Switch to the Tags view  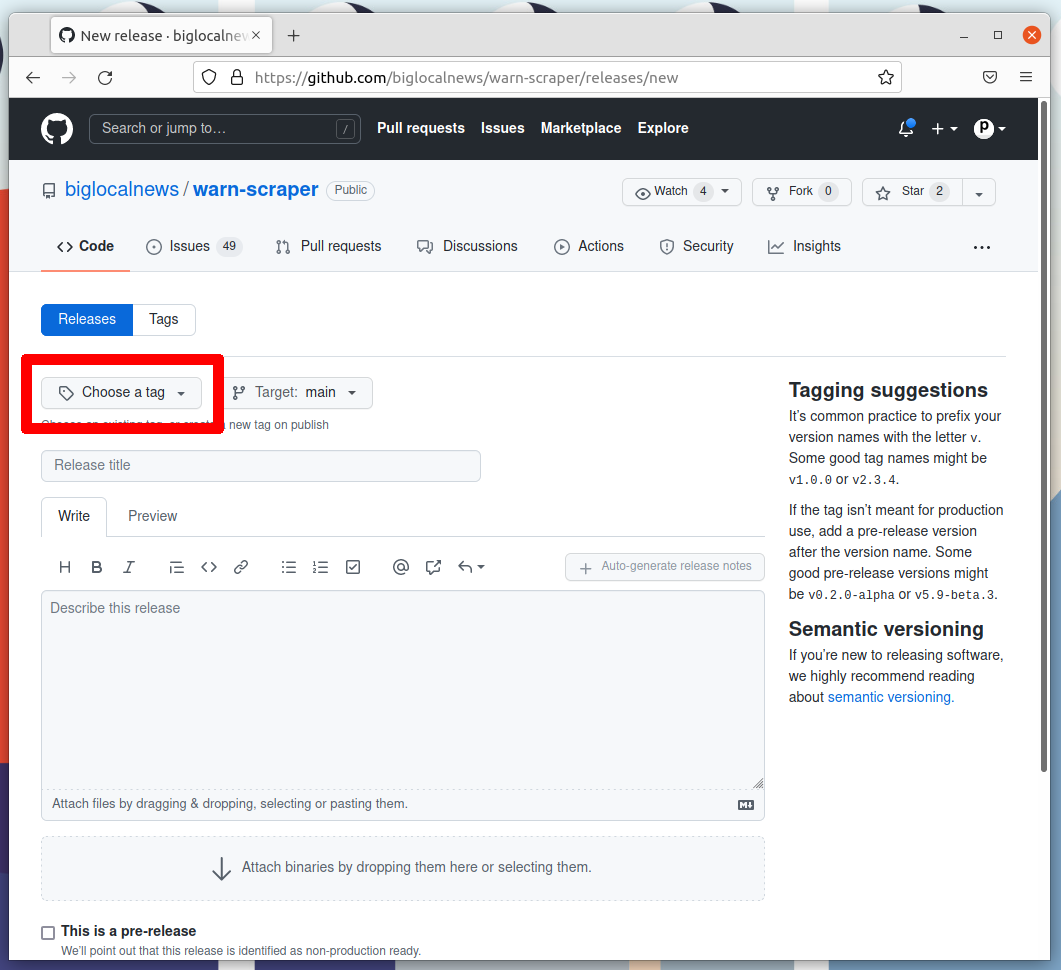[164, 319]
